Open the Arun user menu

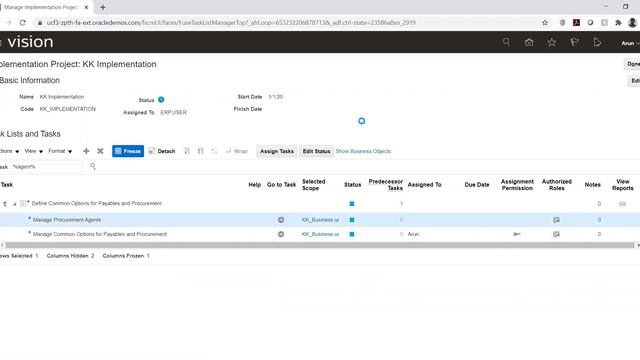pyautogui.click(x=630, y=43)
